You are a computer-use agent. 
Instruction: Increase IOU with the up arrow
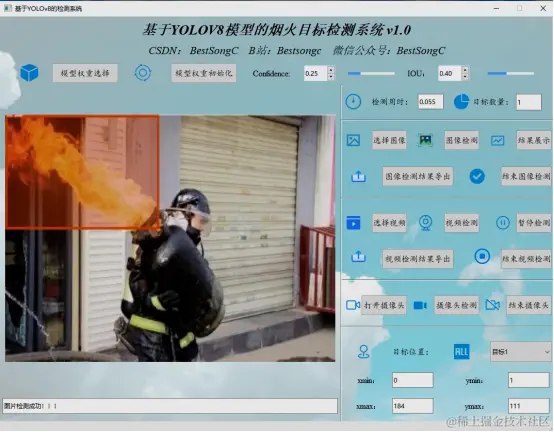[x=465, y=70]
